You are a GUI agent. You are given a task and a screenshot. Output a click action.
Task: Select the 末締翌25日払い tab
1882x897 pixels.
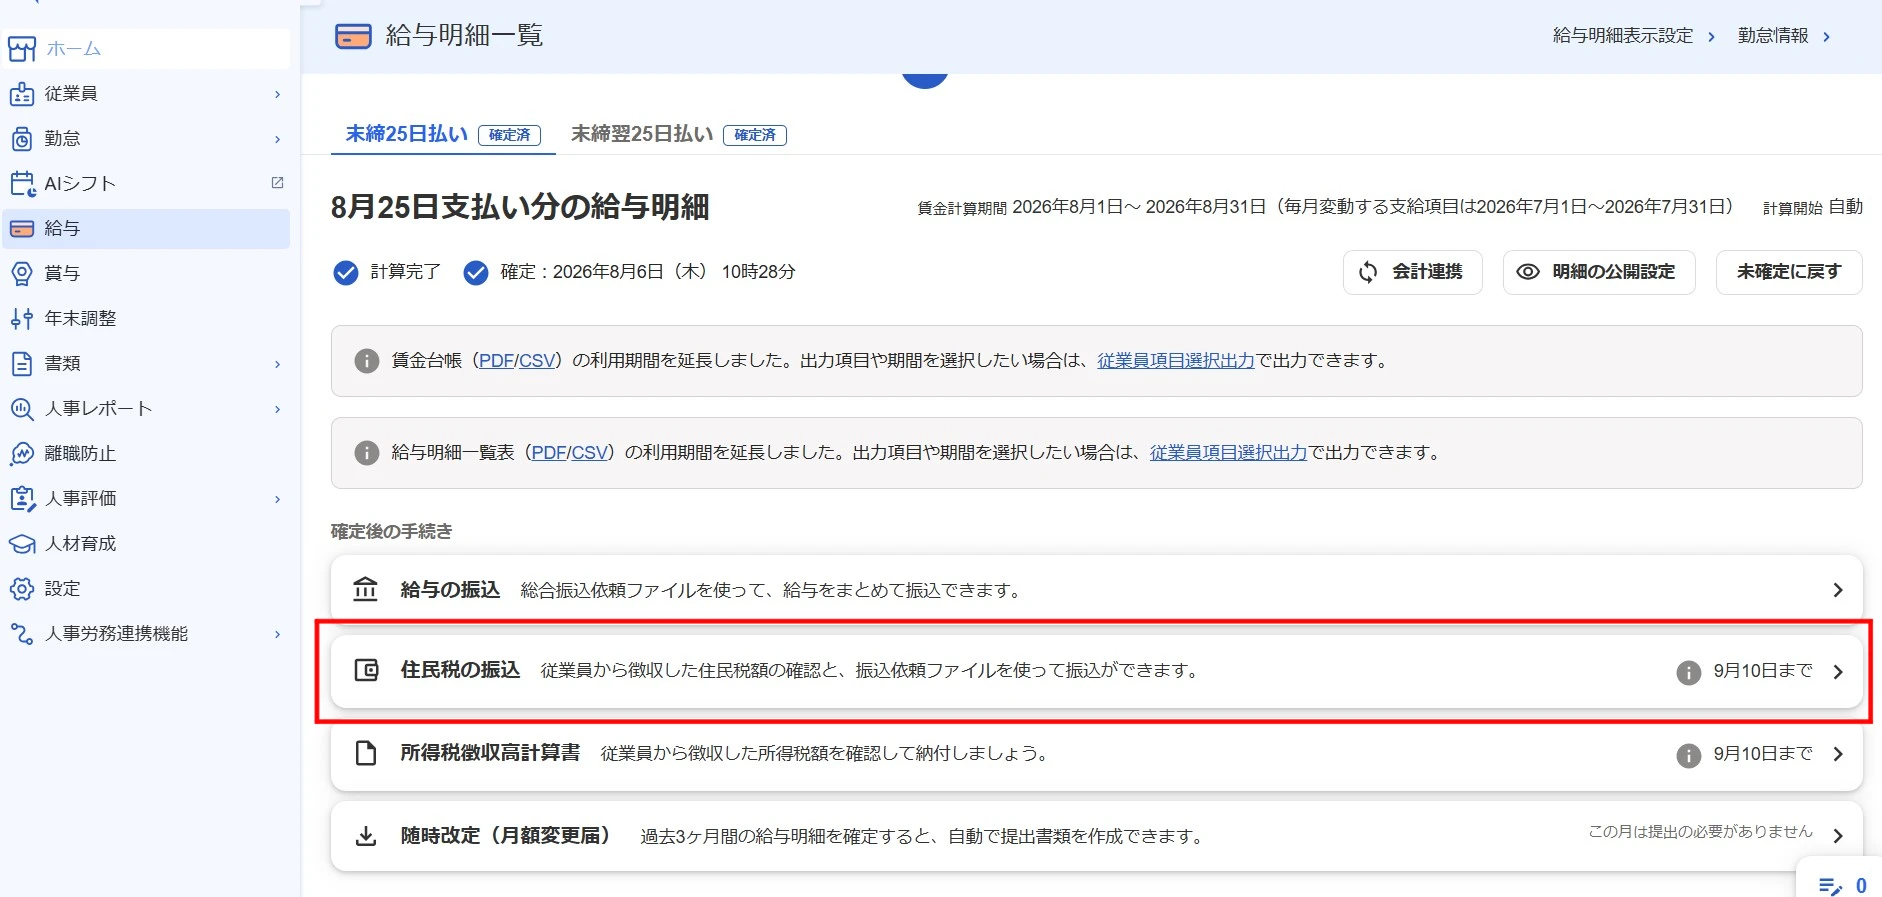(x=679, y=134)
